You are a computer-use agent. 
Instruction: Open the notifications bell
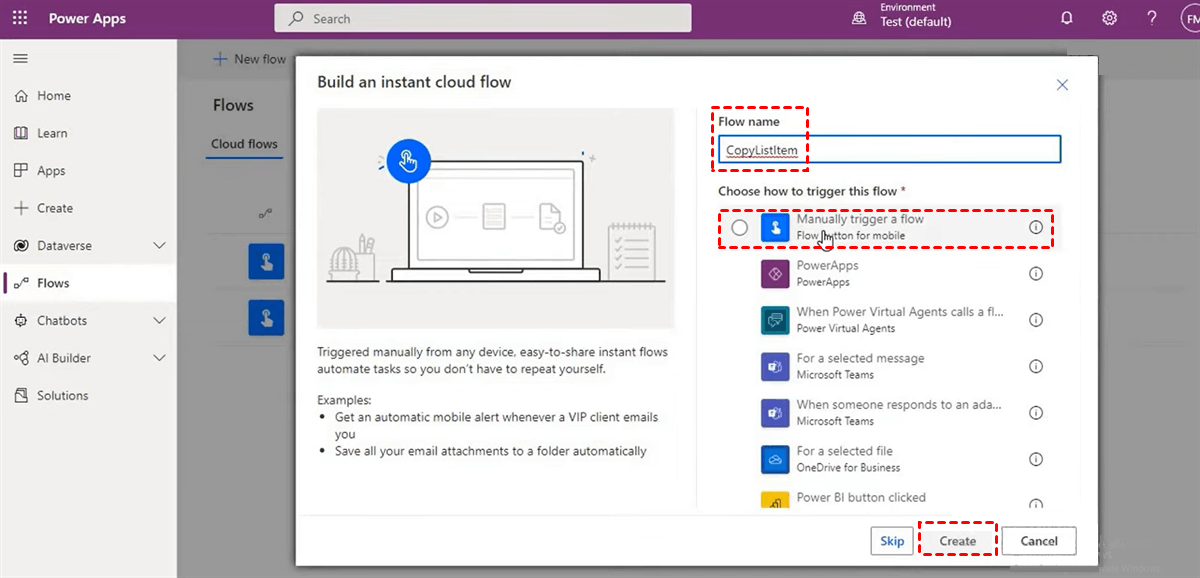click(1067, 18)
